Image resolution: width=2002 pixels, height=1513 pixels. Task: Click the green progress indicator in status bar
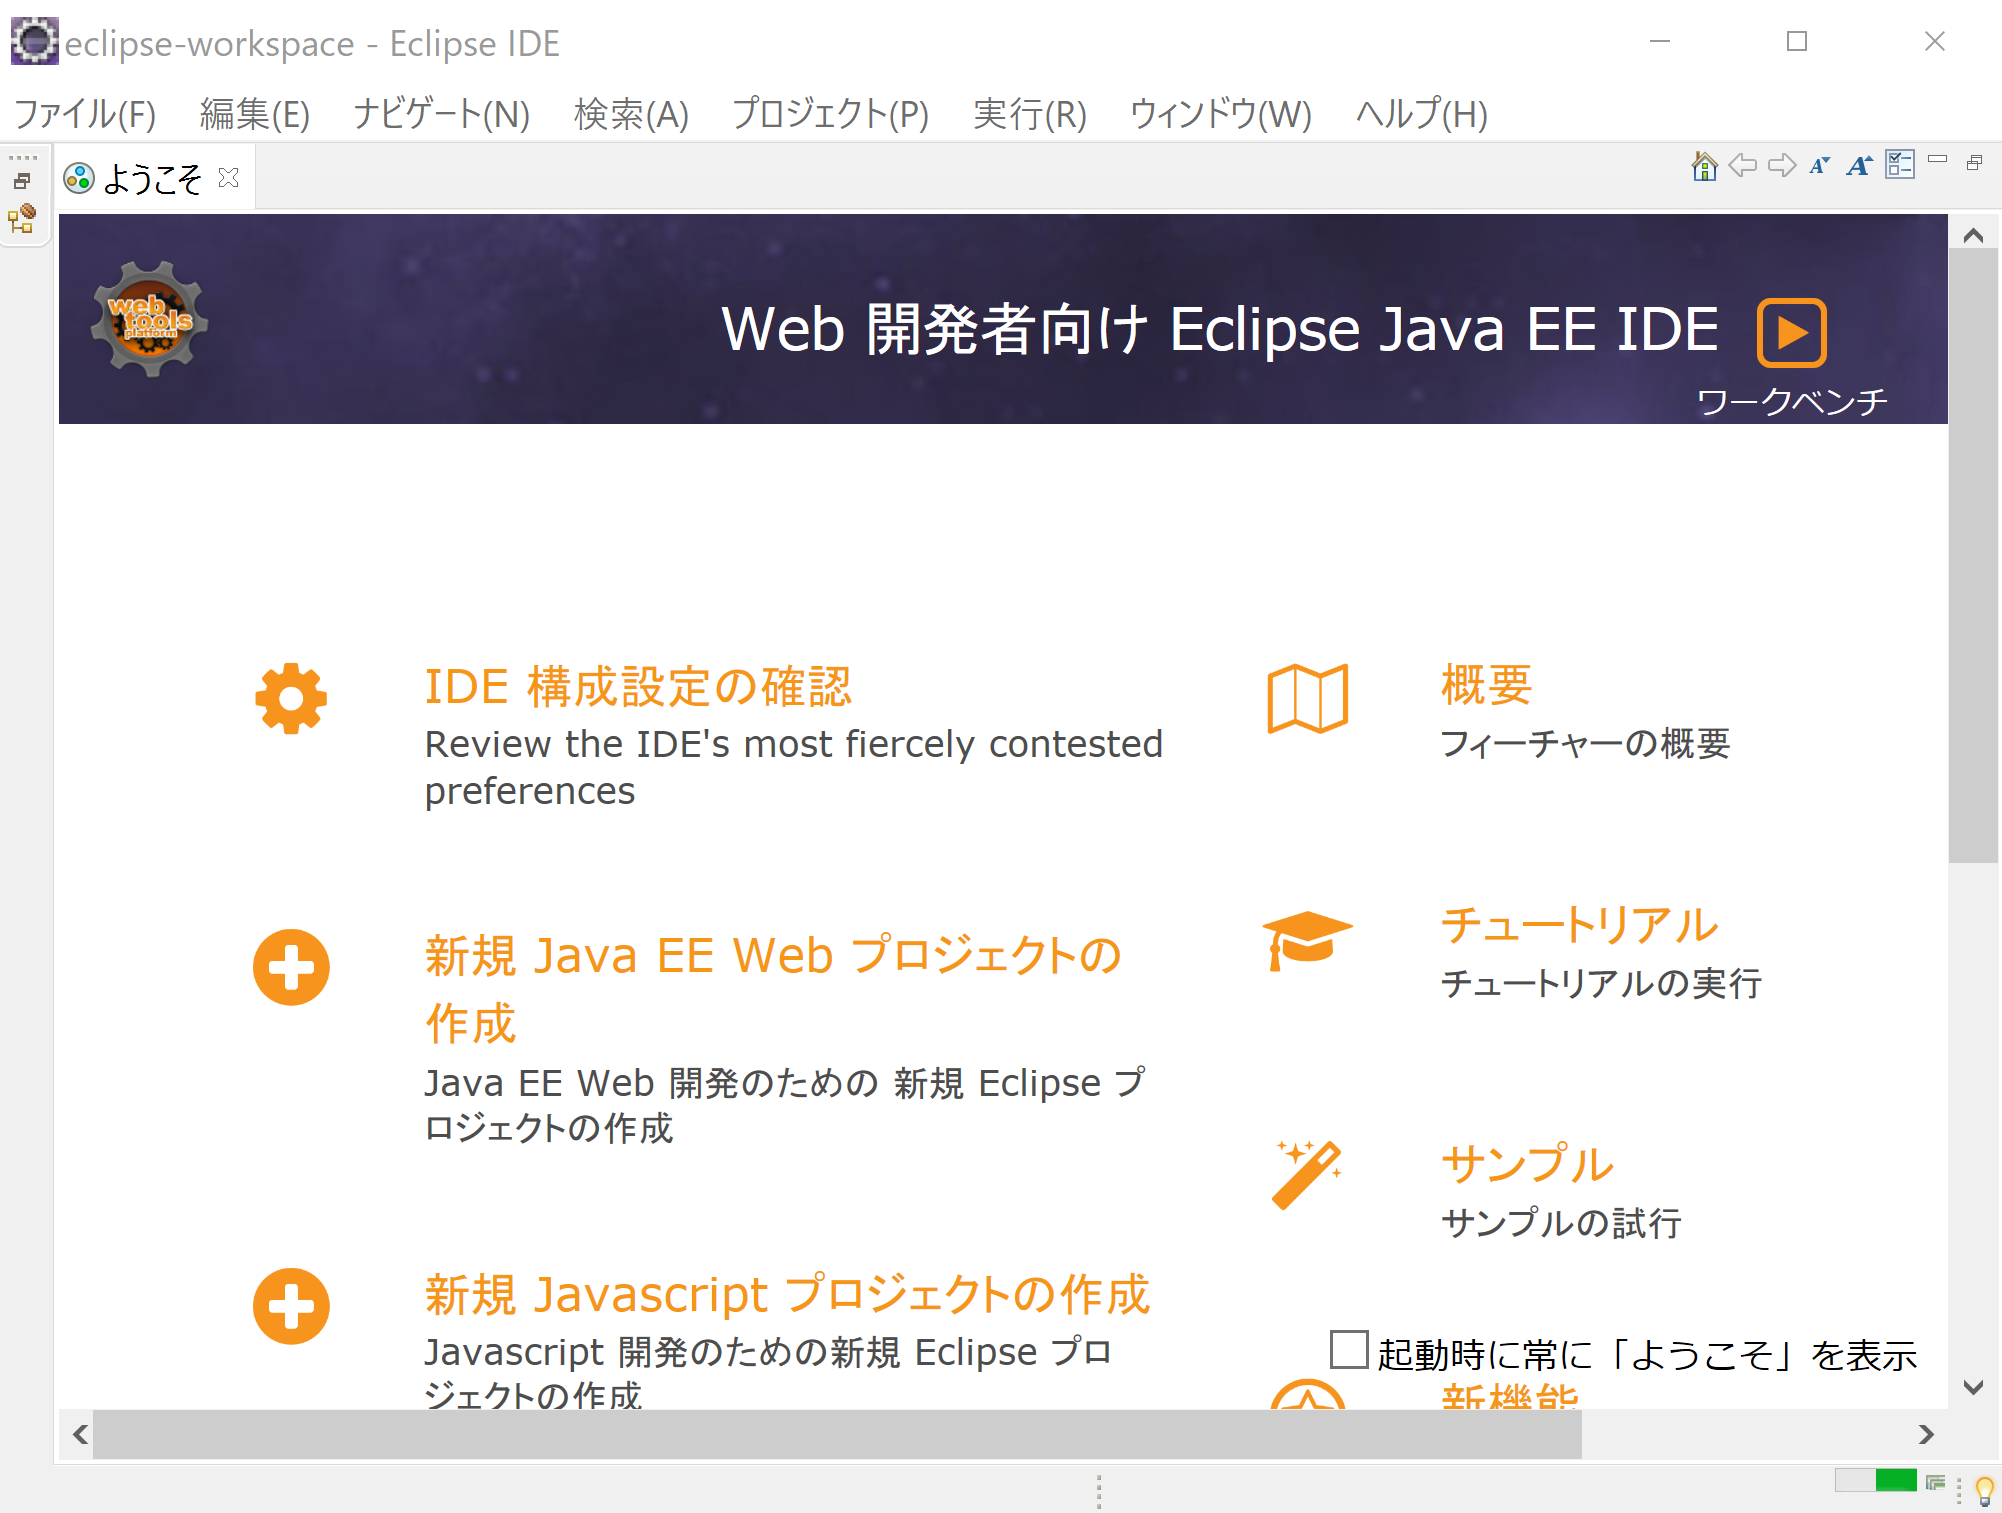pyautogui.click(x=1895, y=1480)
